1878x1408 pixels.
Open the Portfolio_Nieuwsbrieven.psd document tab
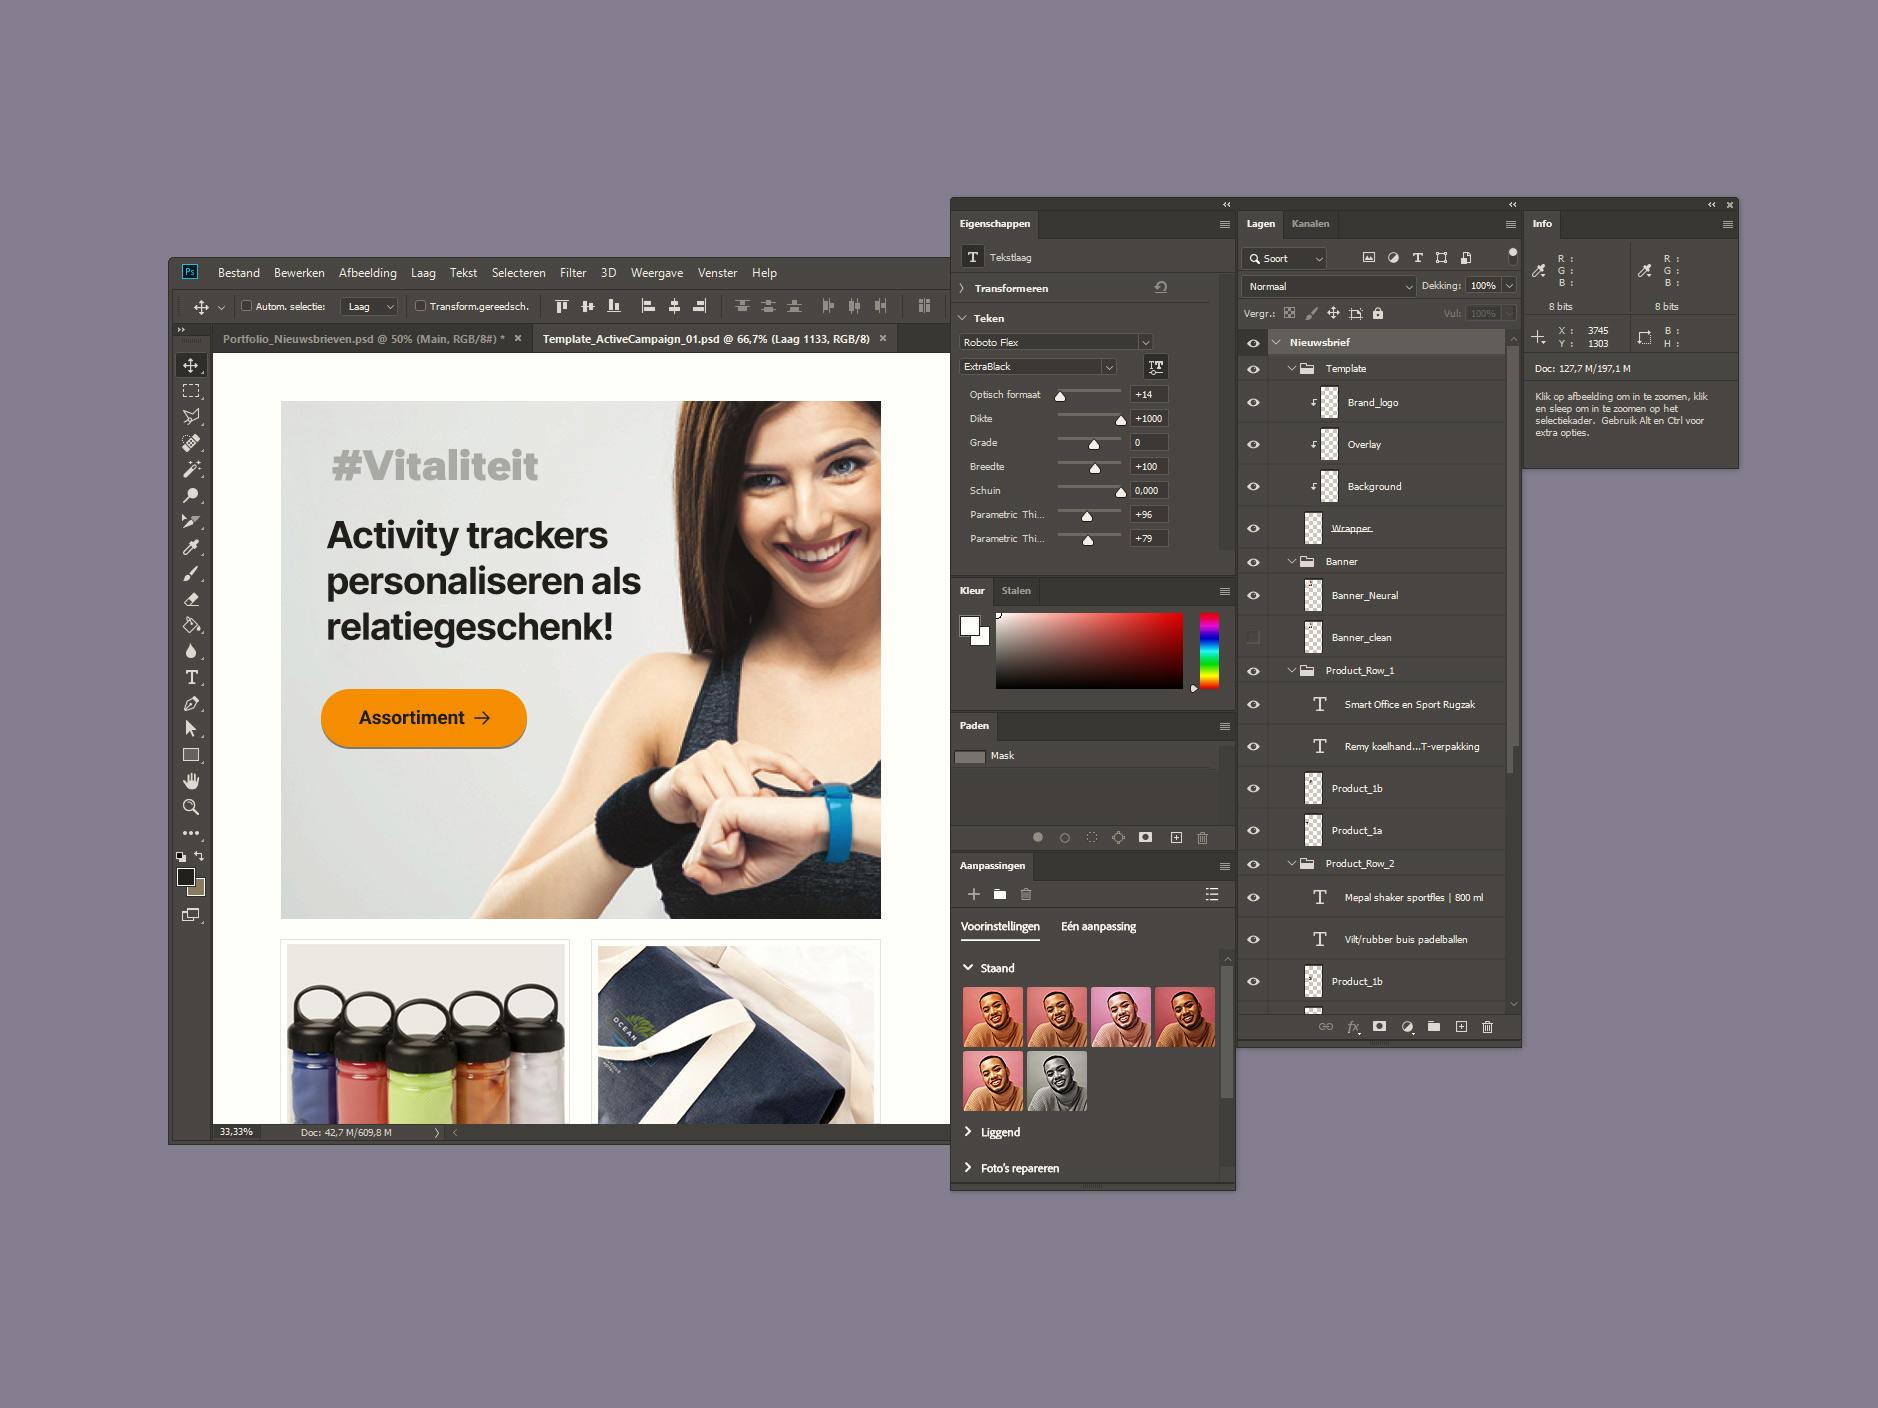(x=364, y=339)
